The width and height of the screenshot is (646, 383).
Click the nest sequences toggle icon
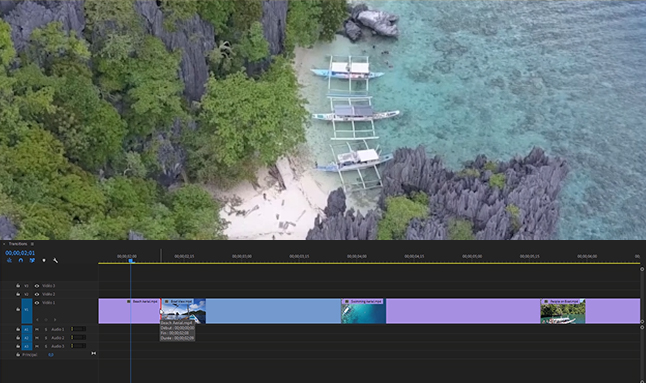9,260
